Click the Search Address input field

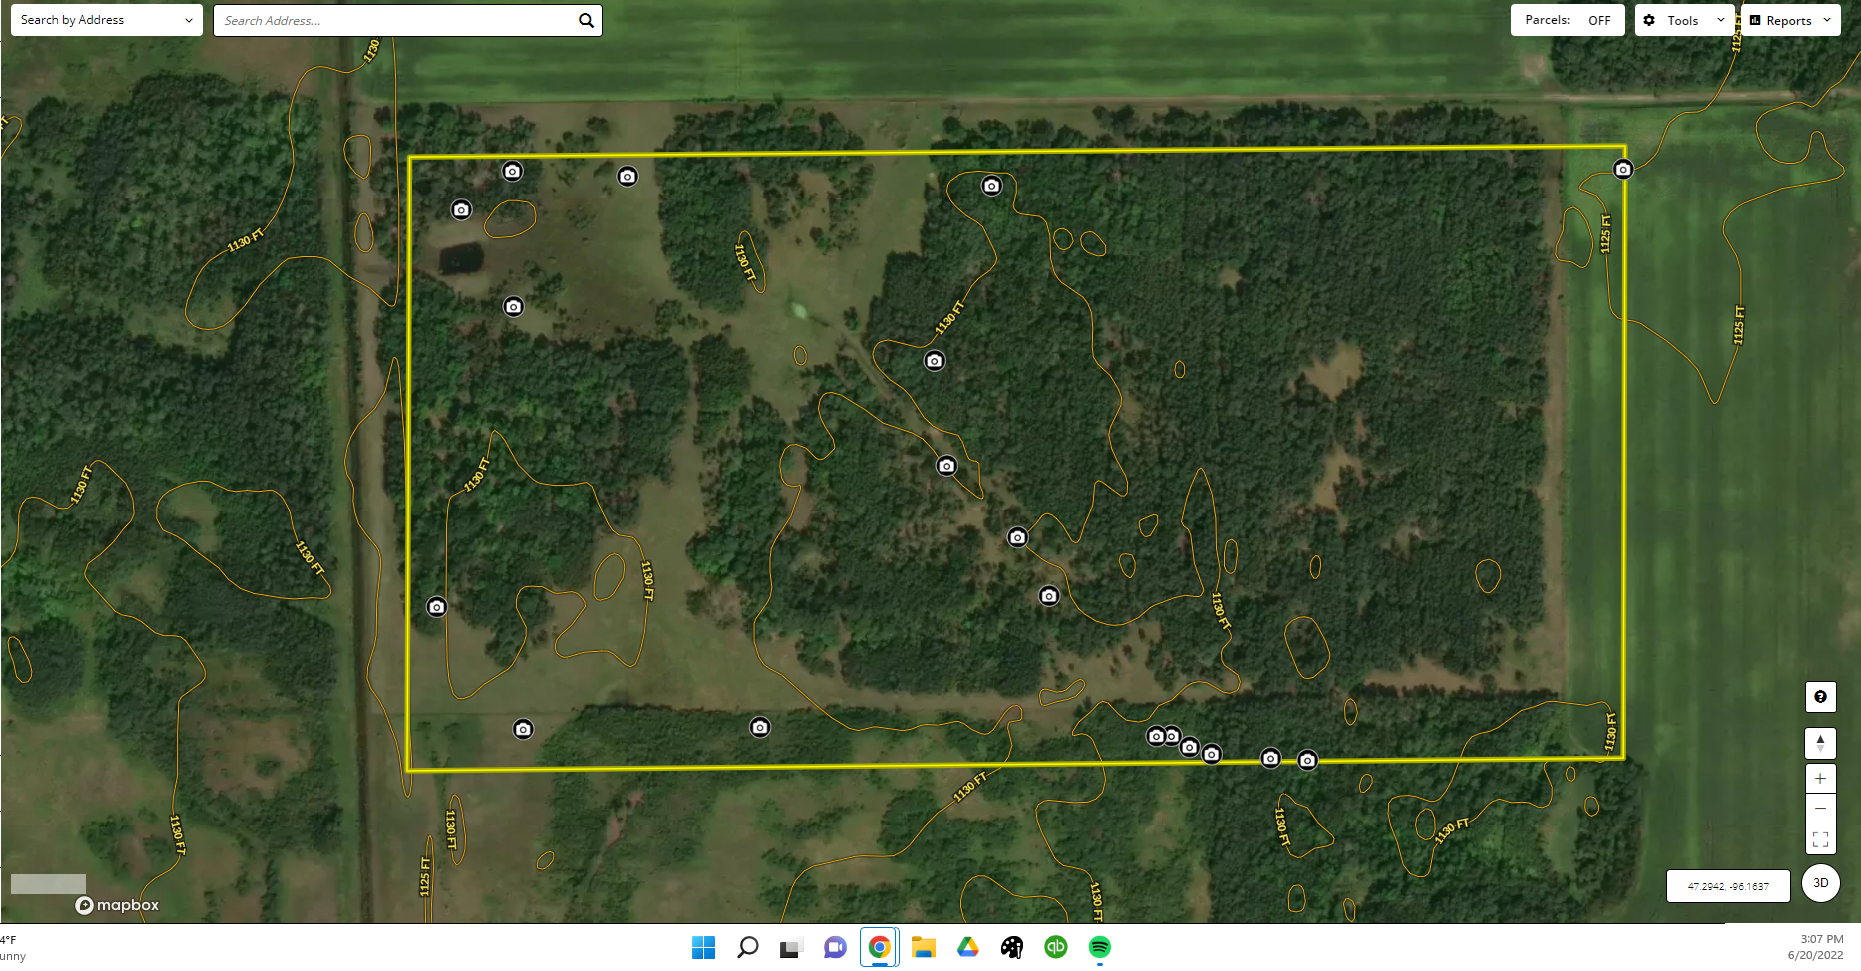point(395,21)
